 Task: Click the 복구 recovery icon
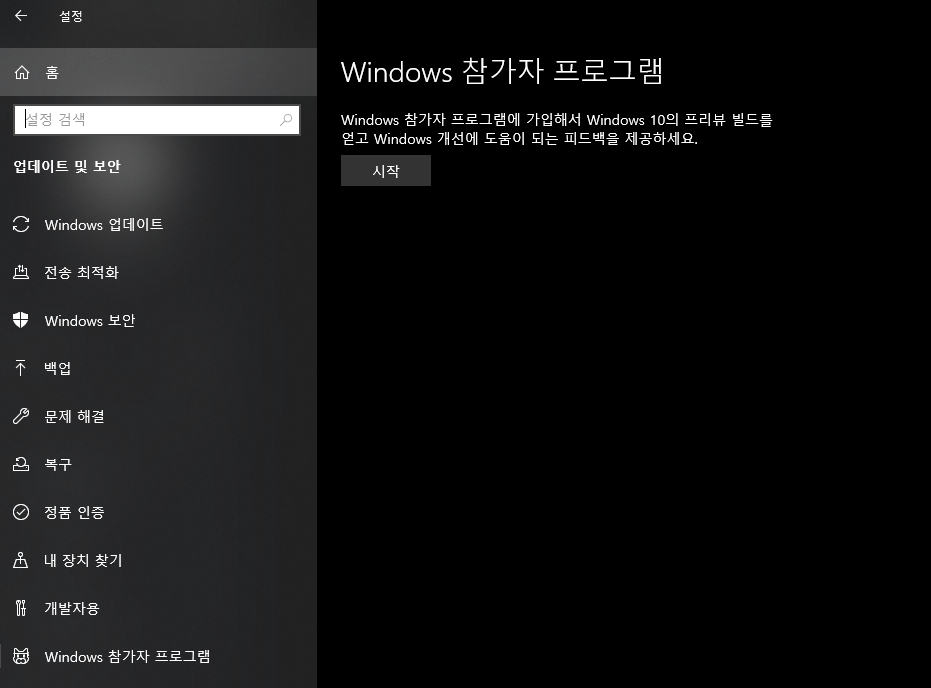tap(21, 464)
